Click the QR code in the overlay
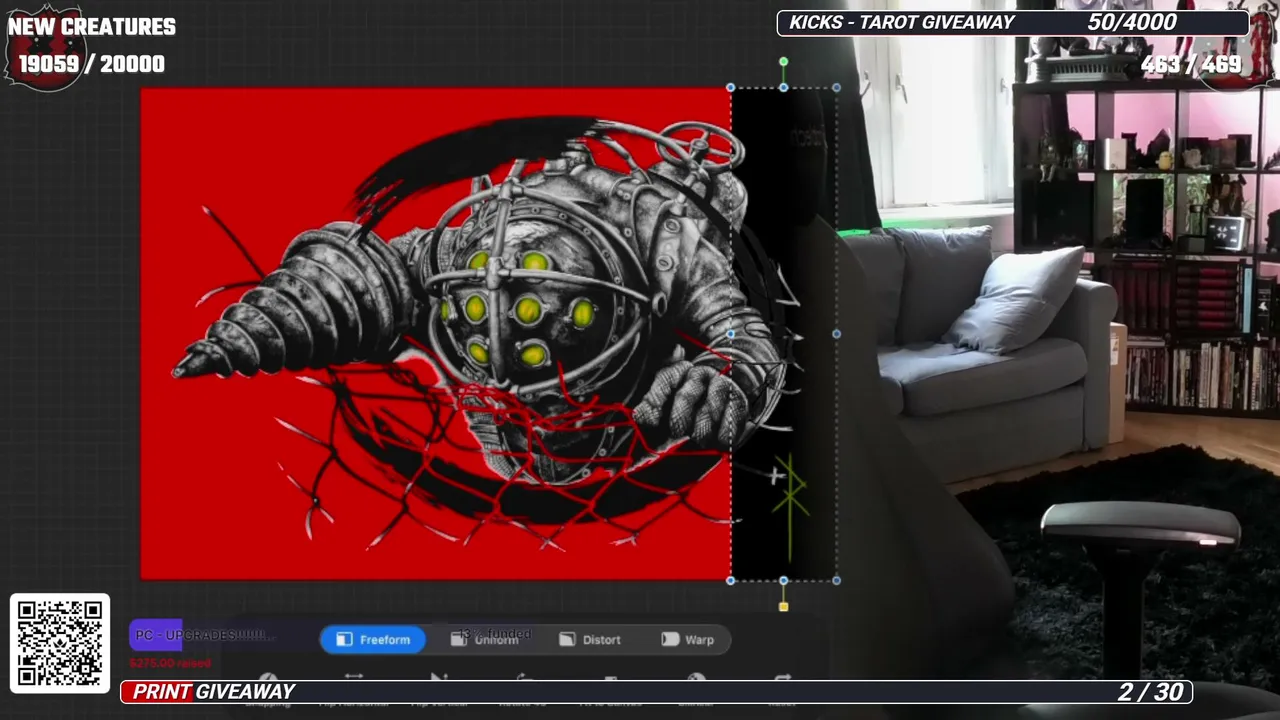The image size is (1280, 720). [x=60, y=643]
